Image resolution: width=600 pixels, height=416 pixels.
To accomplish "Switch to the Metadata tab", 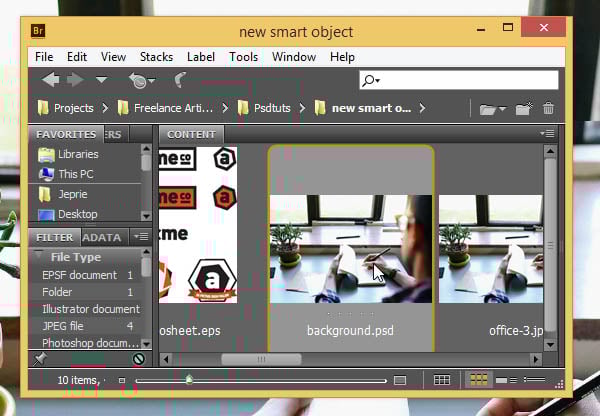I will (x=104, y=237).
